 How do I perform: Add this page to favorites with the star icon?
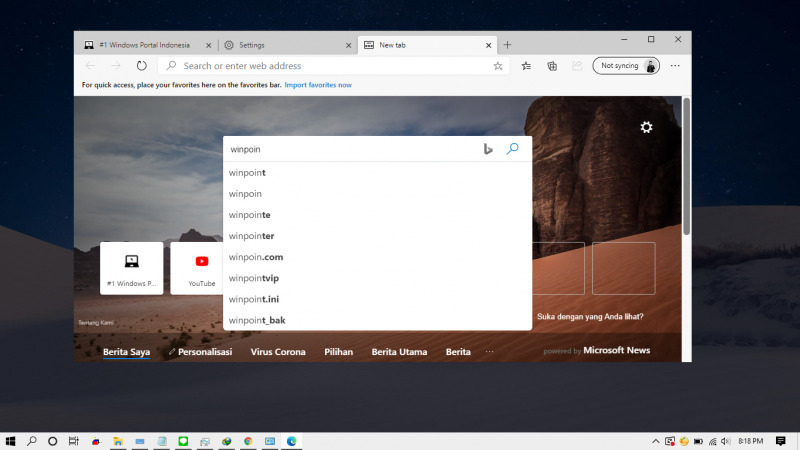click(498, 66)
